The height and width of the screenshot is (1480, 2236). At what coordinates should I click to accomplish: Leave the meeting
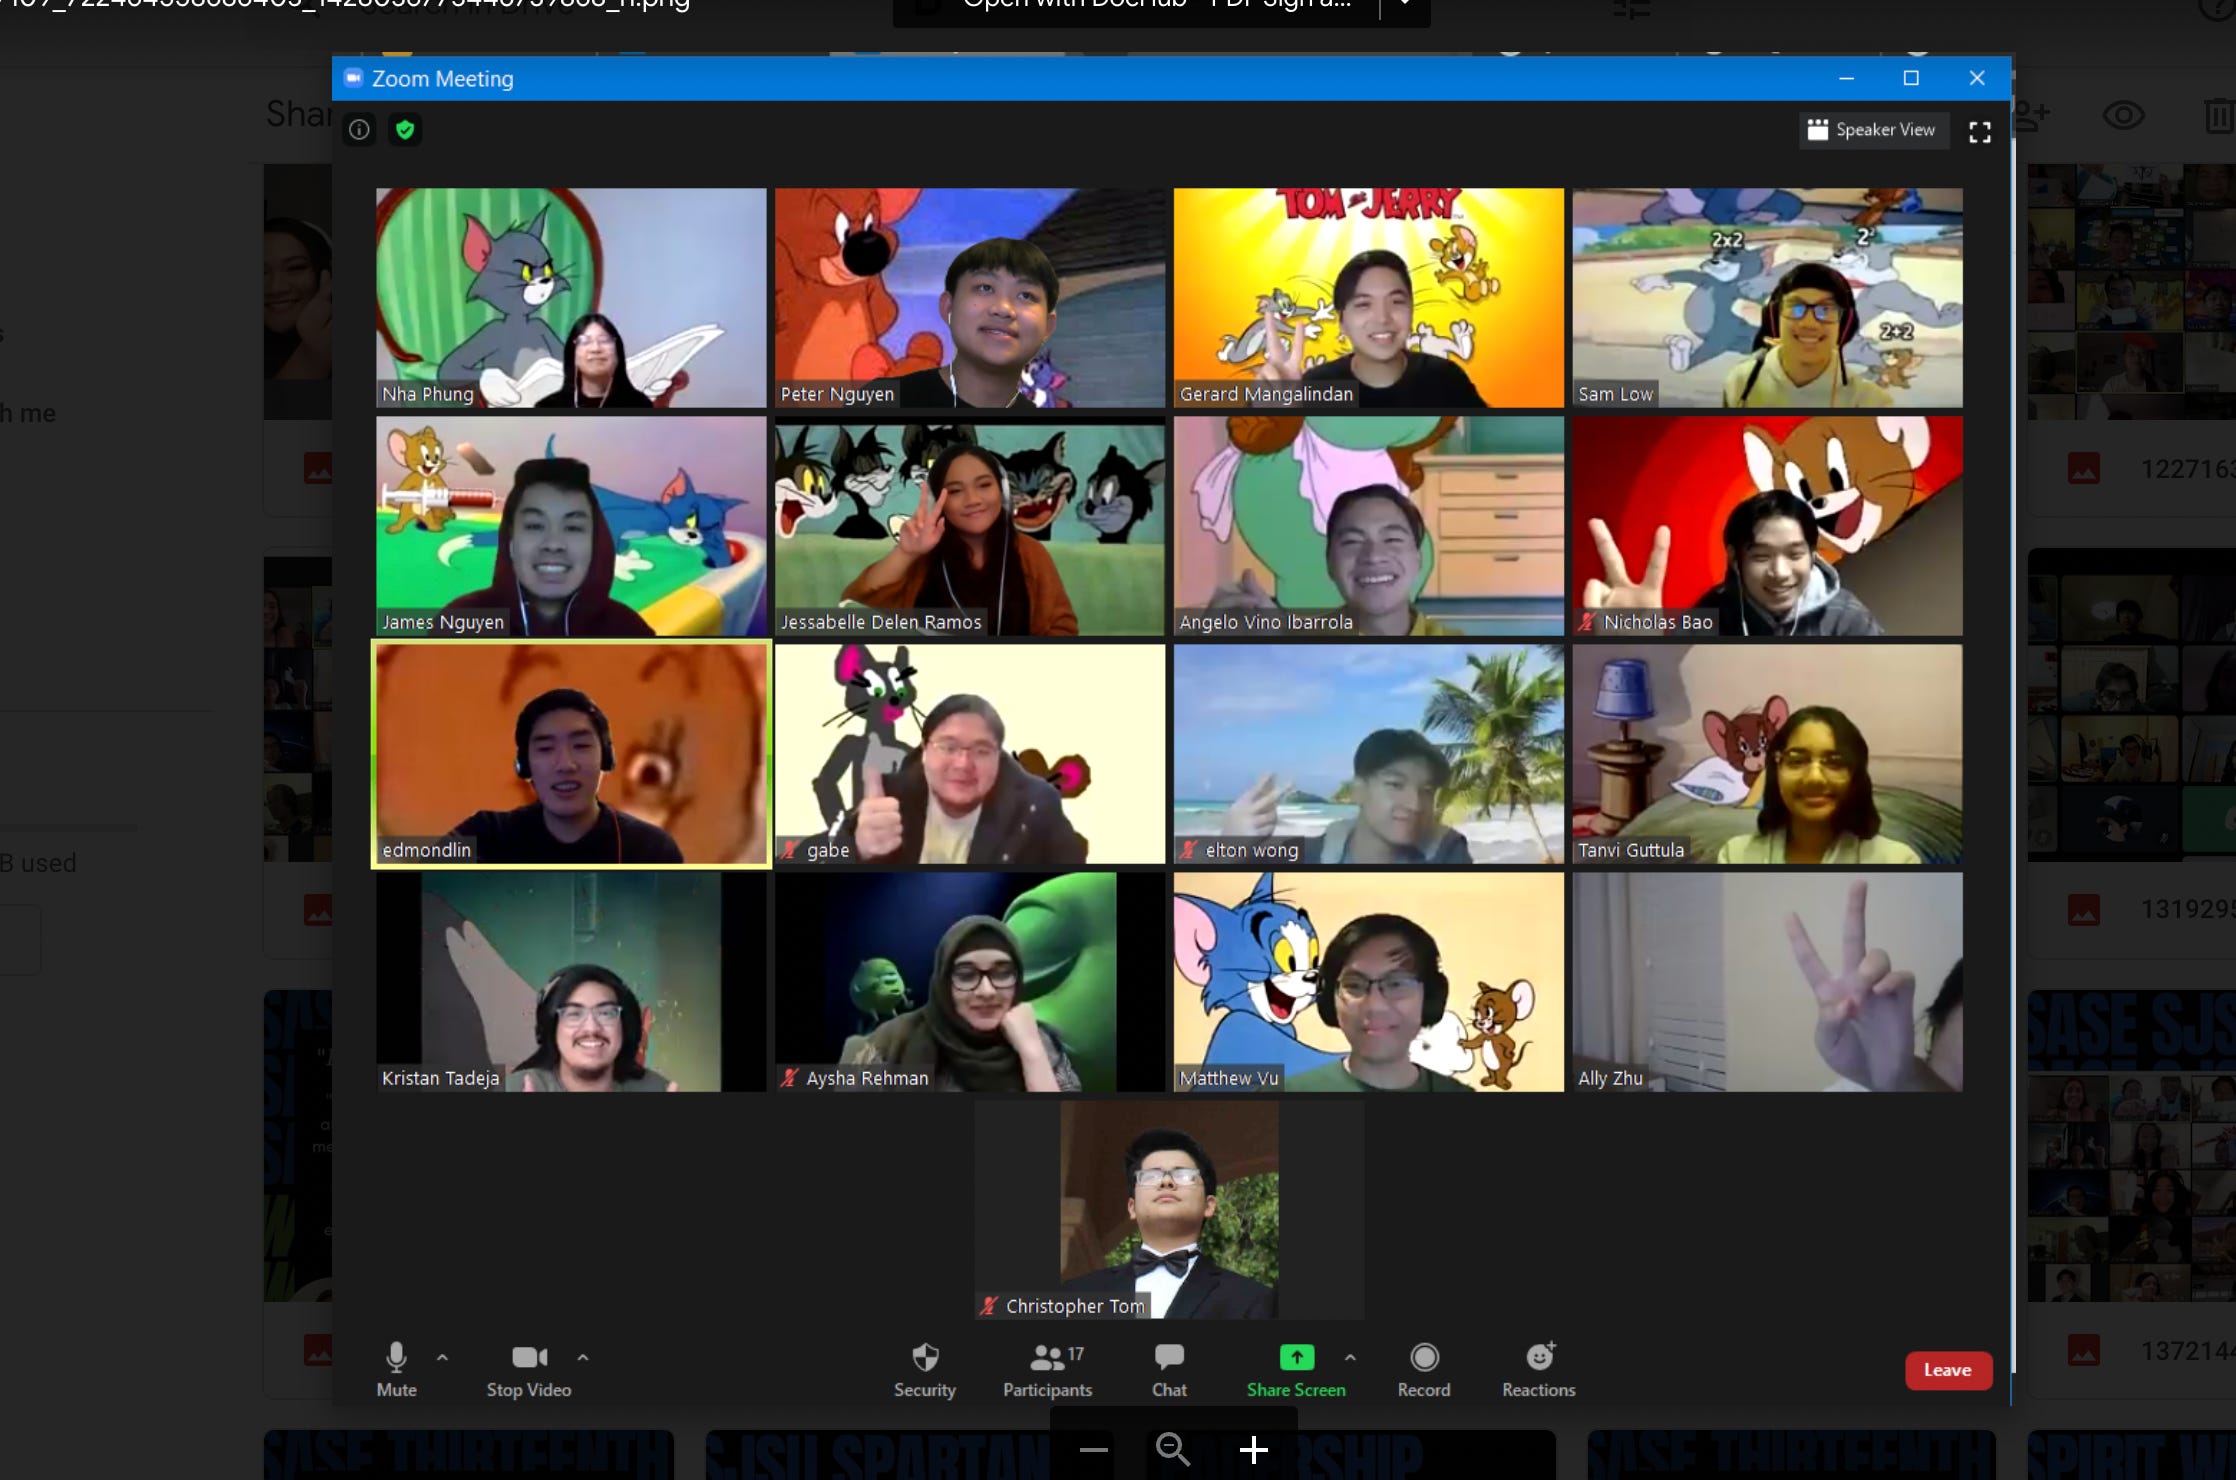click(1947, 1370)
